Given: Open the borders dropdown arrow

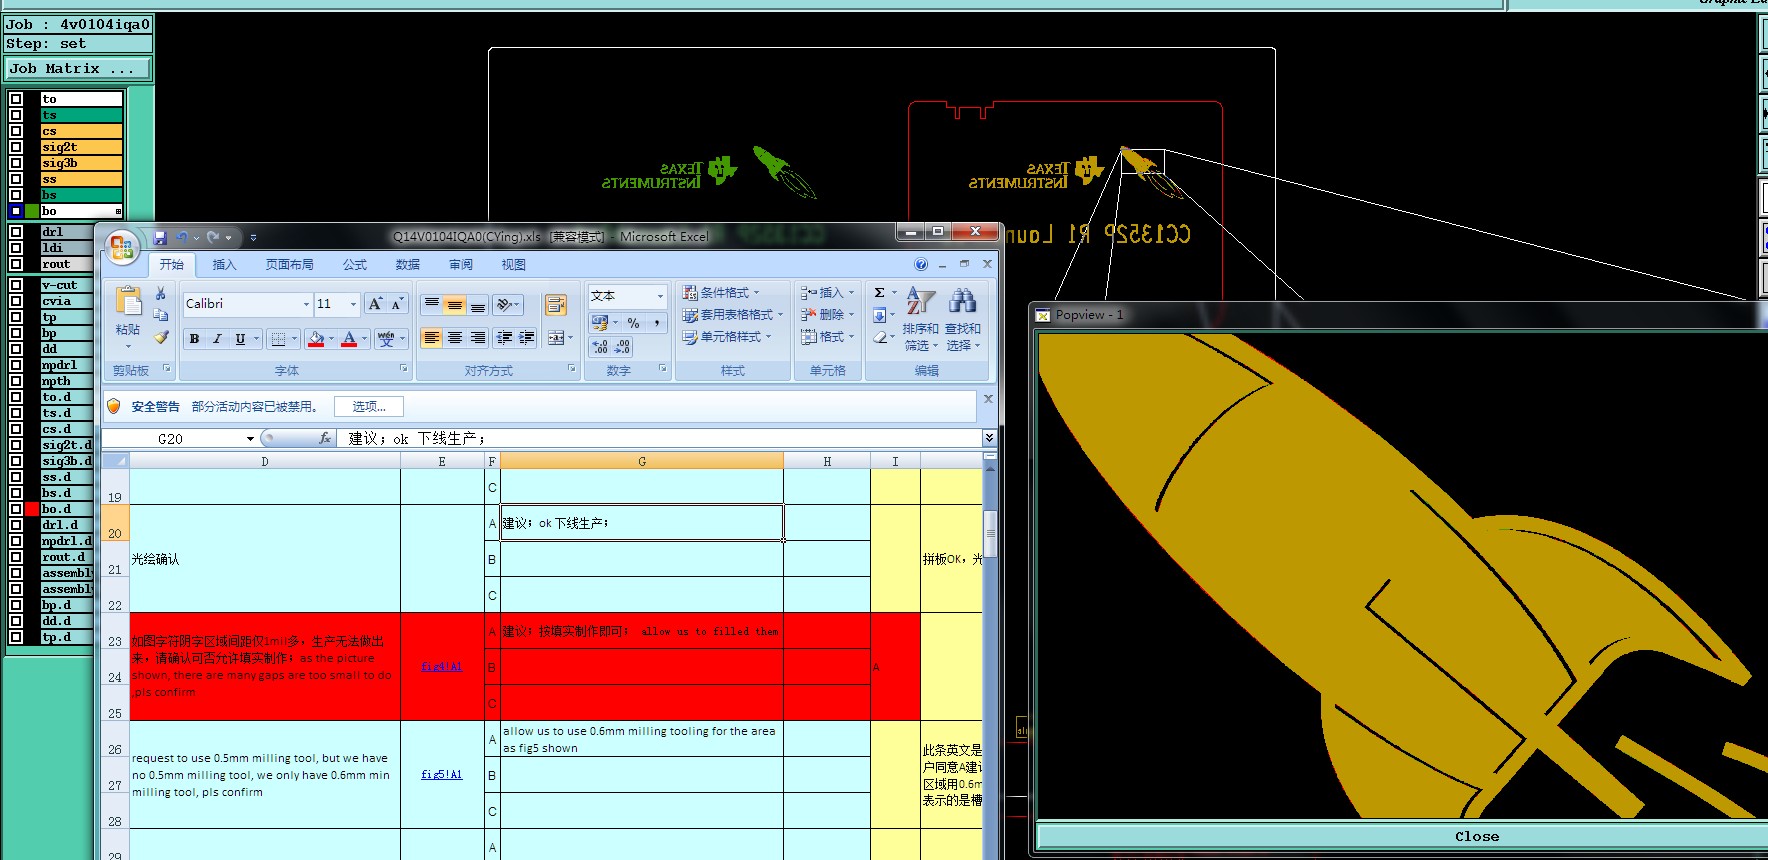Looking at the screenshot, I should (x=295, y=339).
